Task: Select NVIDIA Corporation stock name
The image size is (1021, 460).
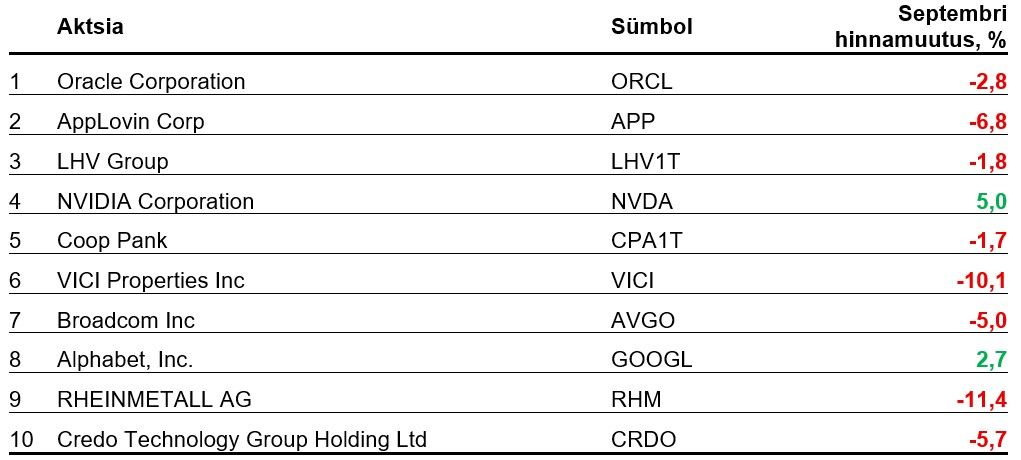Action: (156, 201)
